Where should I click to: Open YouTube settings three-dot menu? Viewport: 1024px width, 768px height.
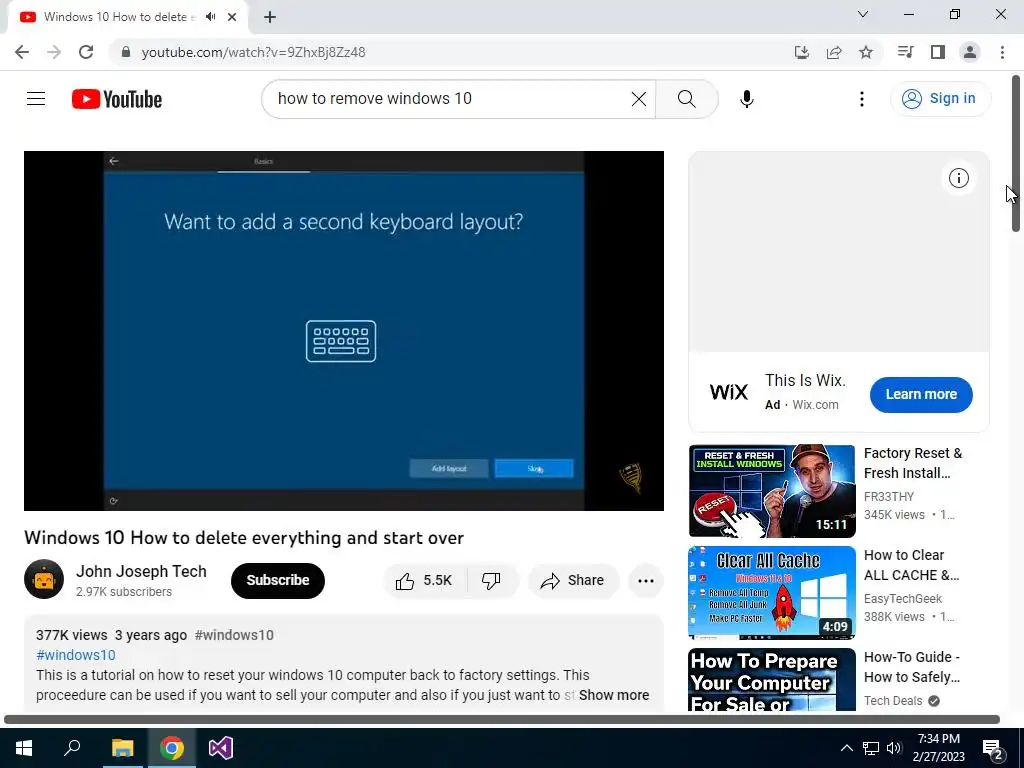861,99
